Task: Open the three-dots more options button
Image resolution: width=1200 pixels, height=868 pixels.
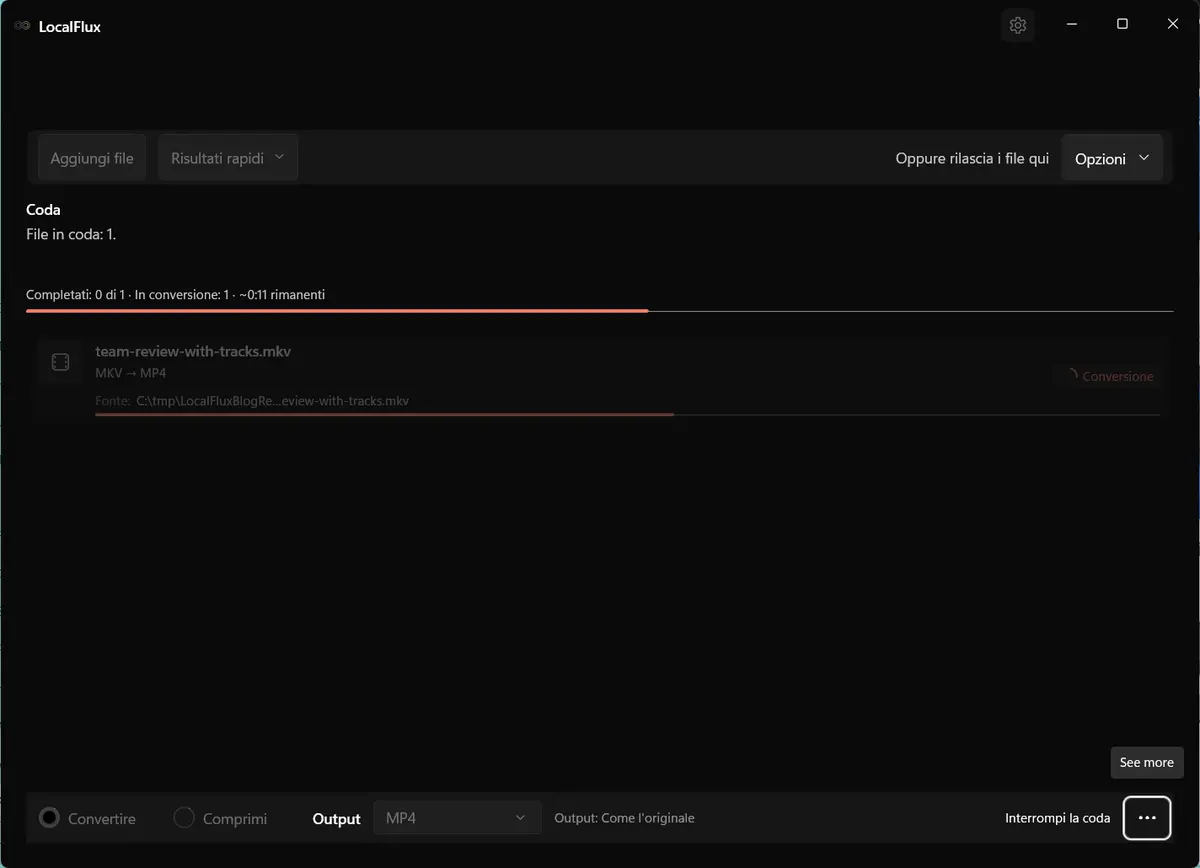Action: (x=1147, y=818)
